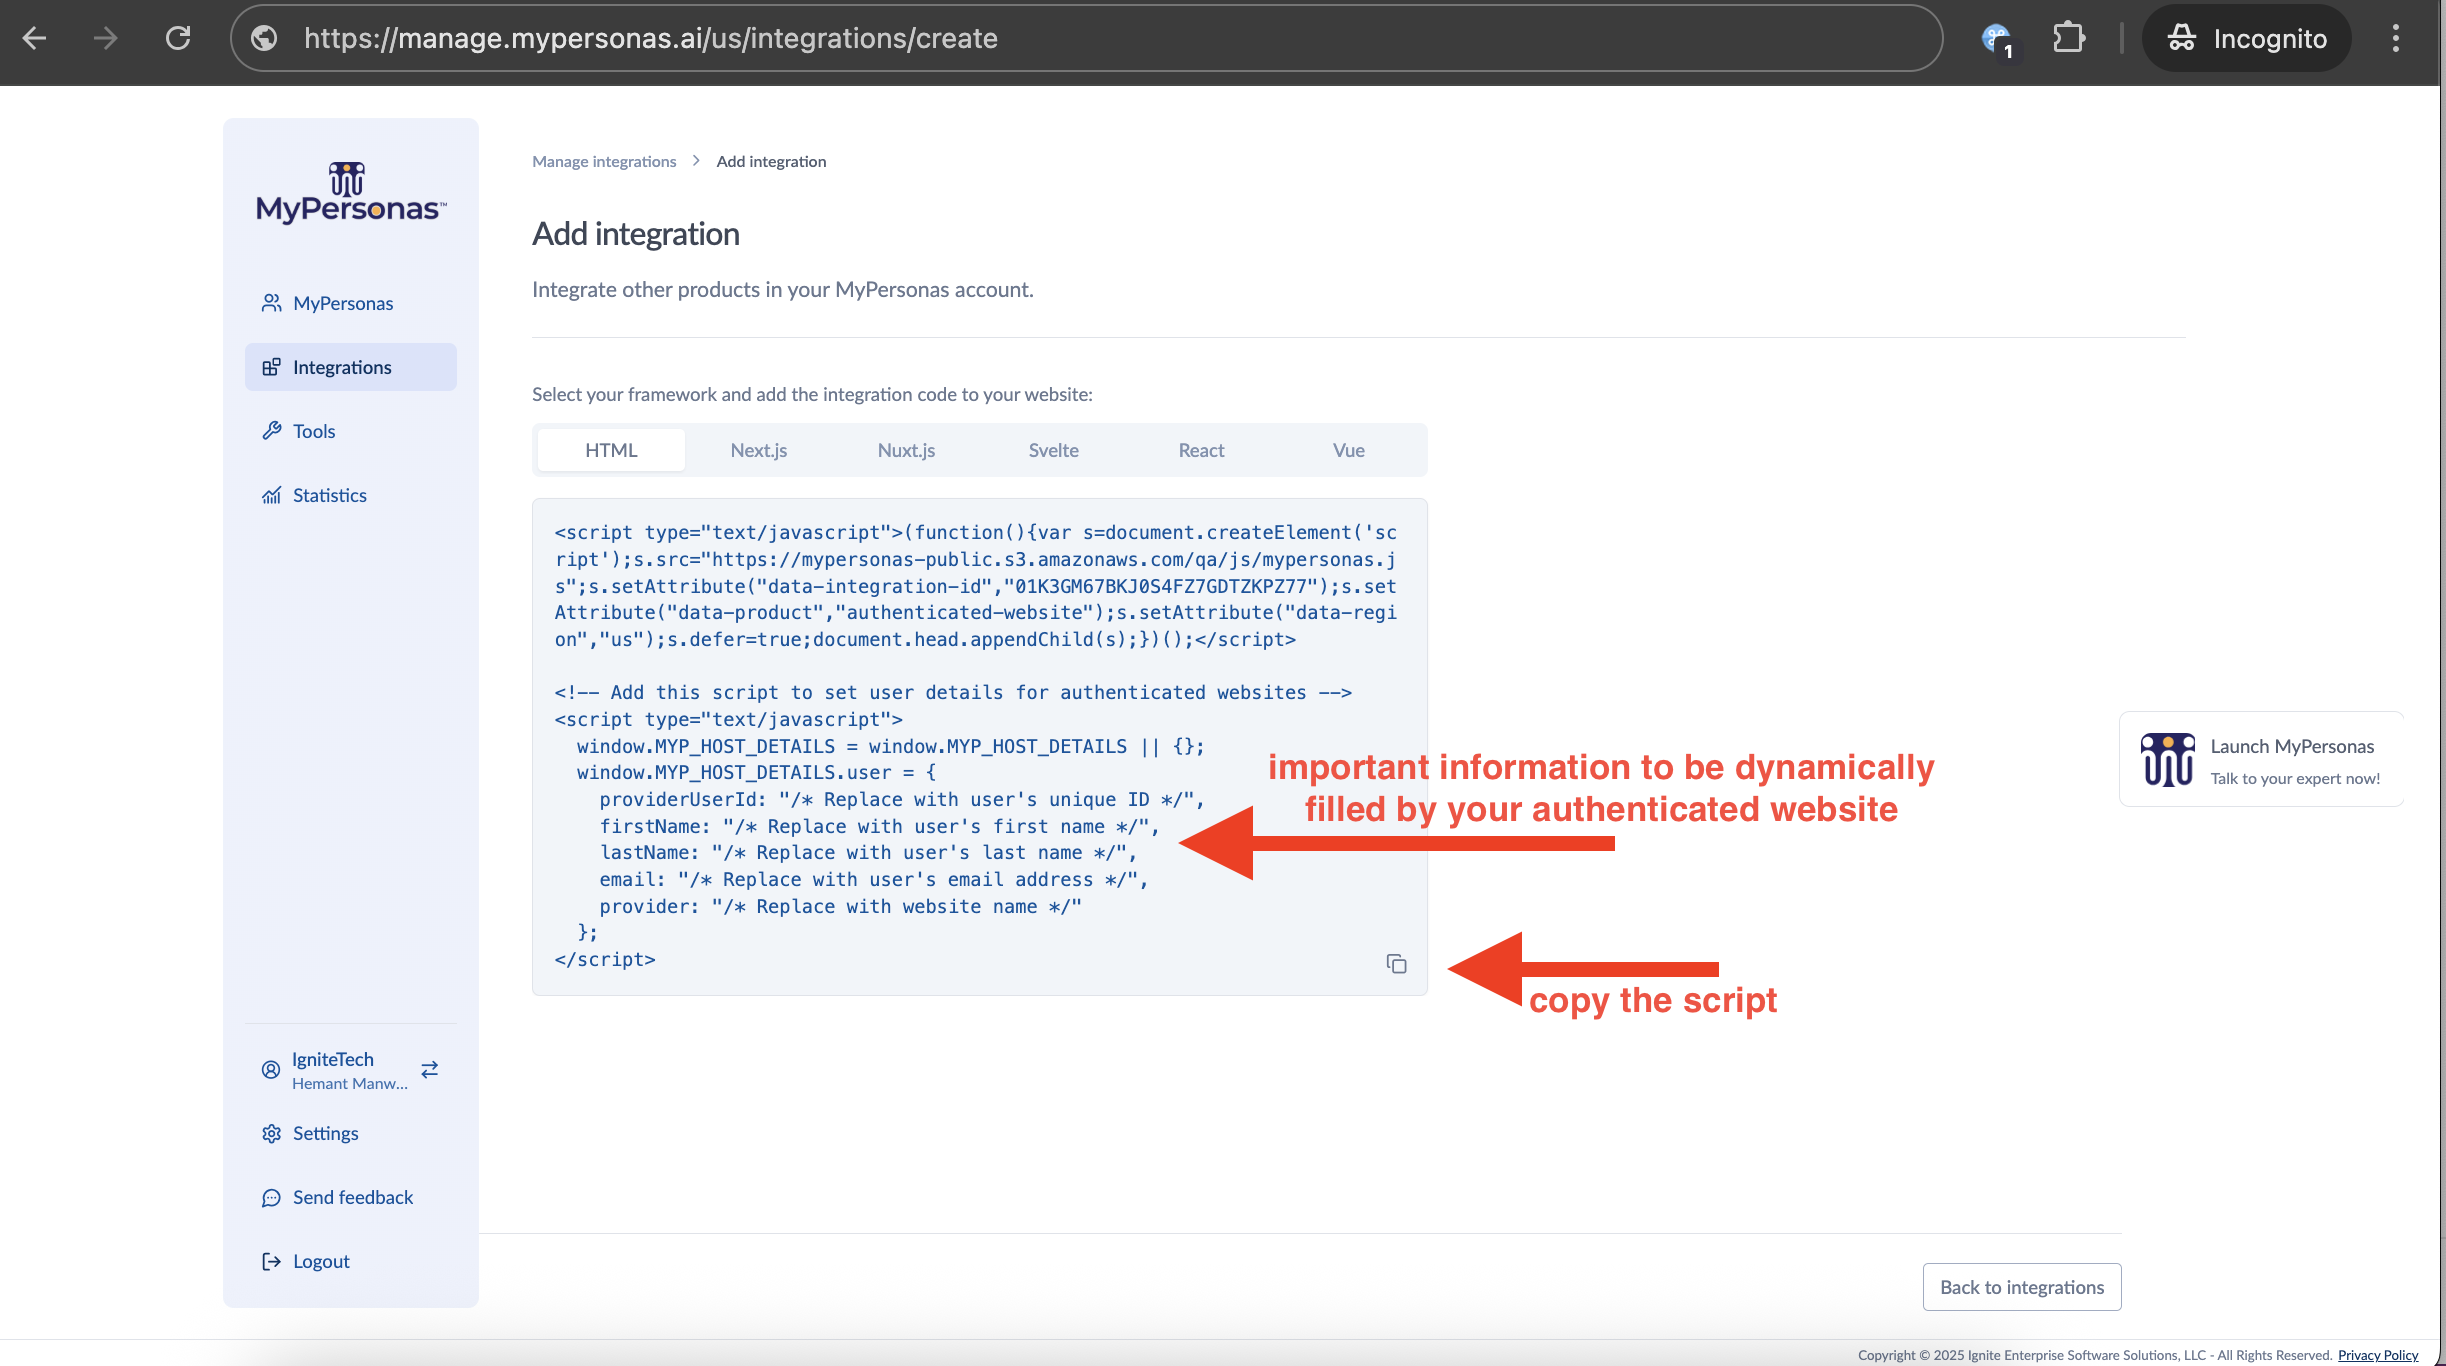
Task: Open Send feedback in sidebar
Action: coord(350,1197)
